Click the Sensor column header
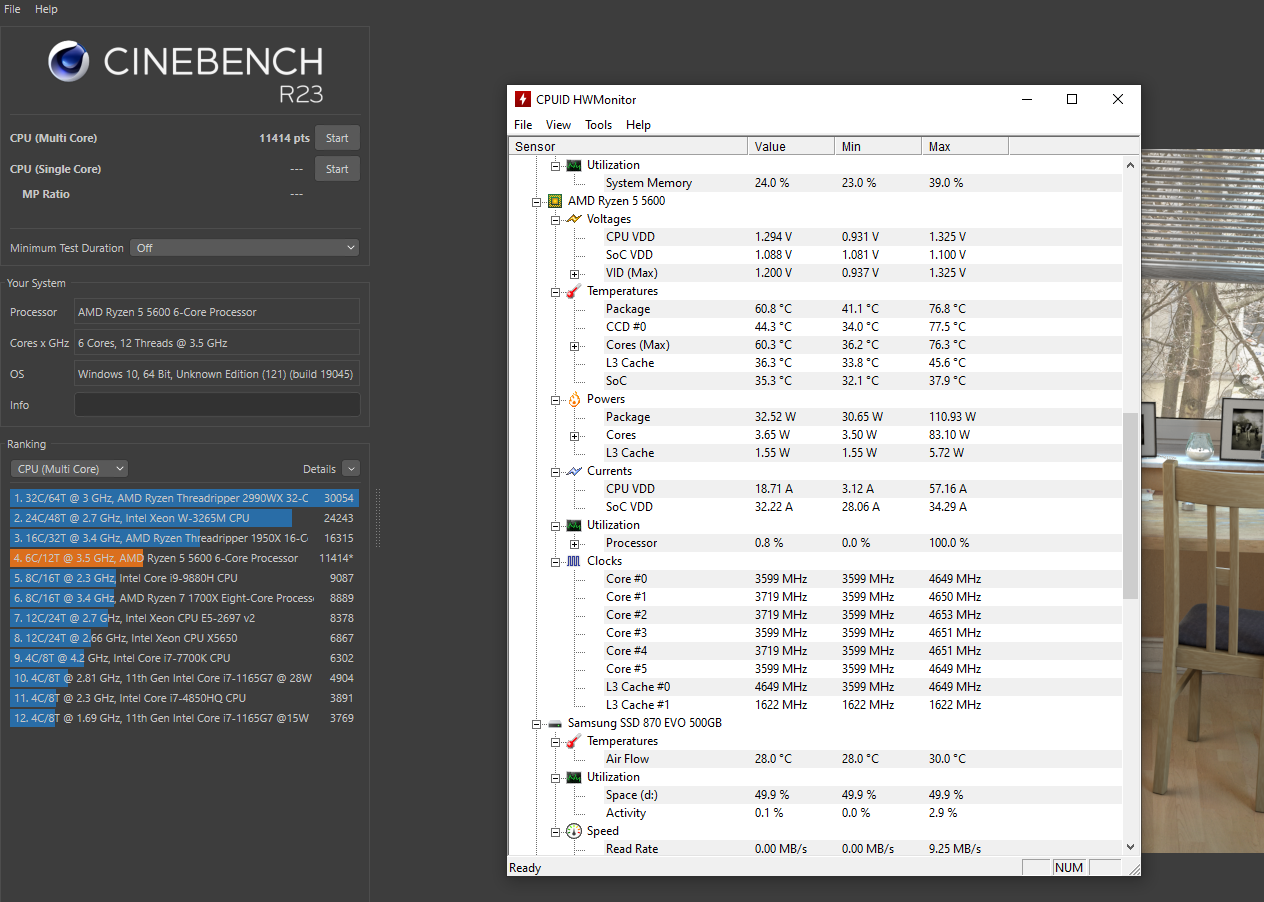1264x902 pixels. tap(628, 147)
